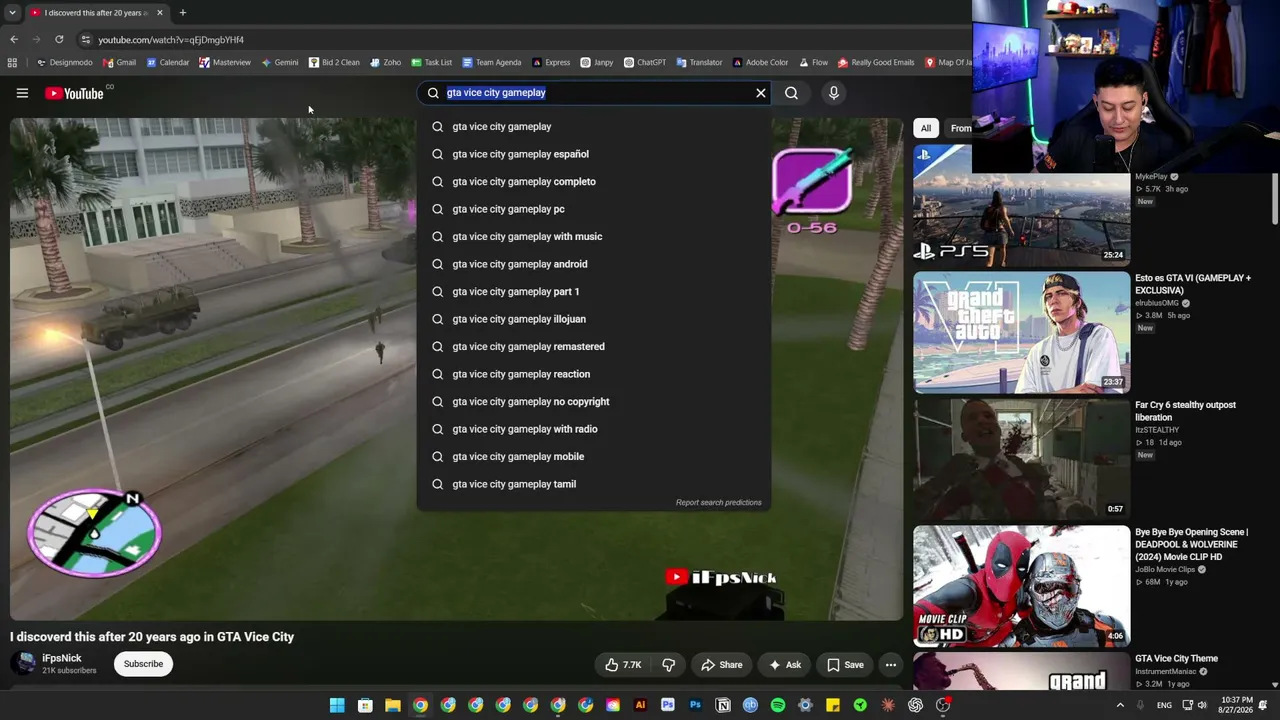Open the iFpsNick channel name link

click(62, 658)
